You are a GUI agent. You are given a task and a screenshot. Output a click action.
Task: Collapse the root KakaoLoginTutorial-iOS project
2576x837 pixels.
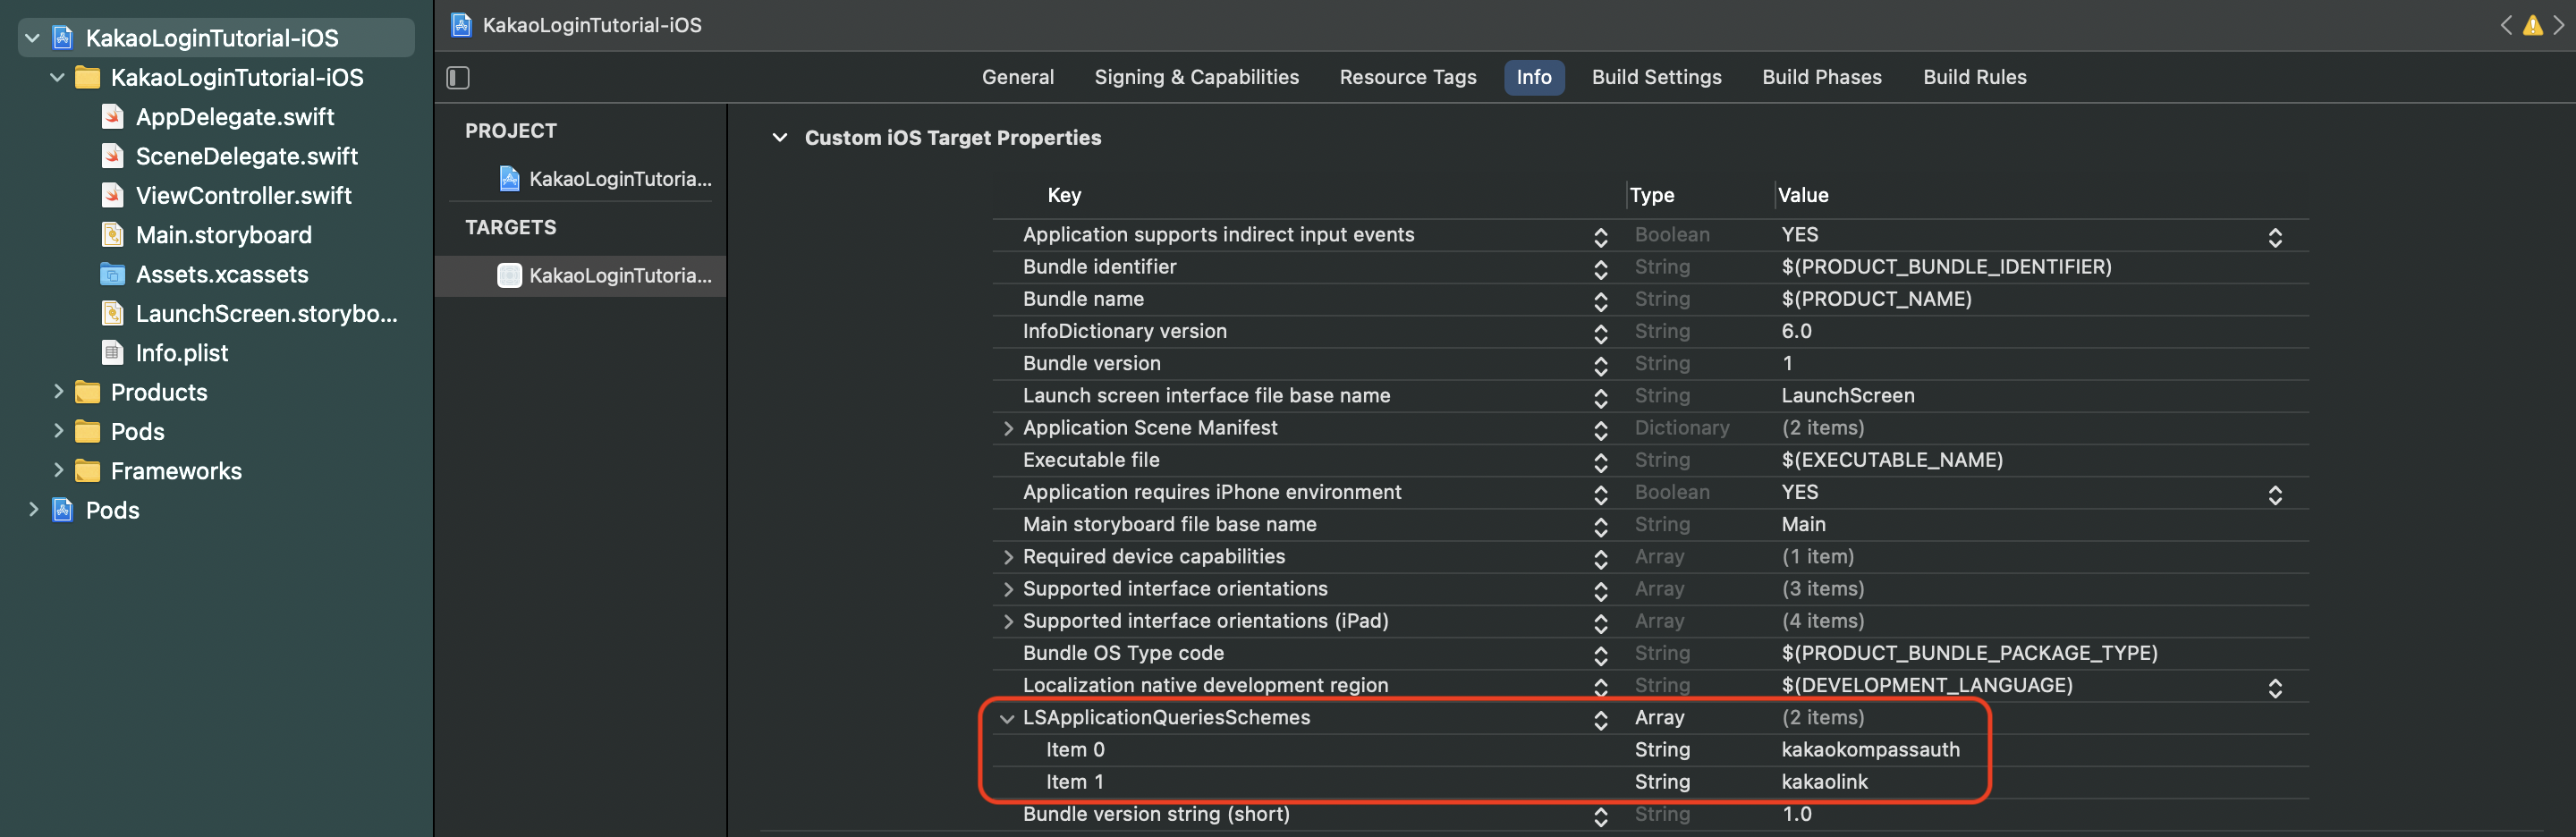pos(33,38)
